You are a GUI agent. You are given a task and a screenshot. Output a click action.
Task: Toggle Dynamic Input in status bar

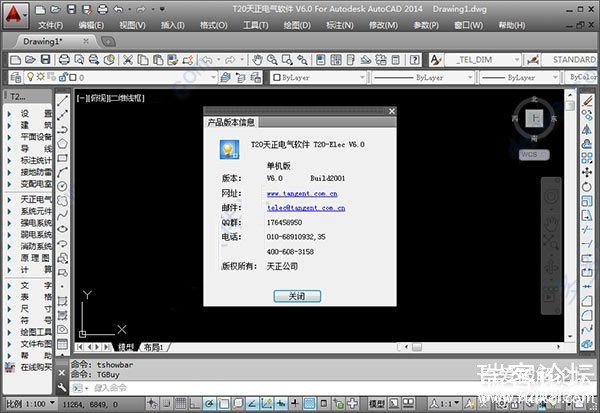click(281, 403)
